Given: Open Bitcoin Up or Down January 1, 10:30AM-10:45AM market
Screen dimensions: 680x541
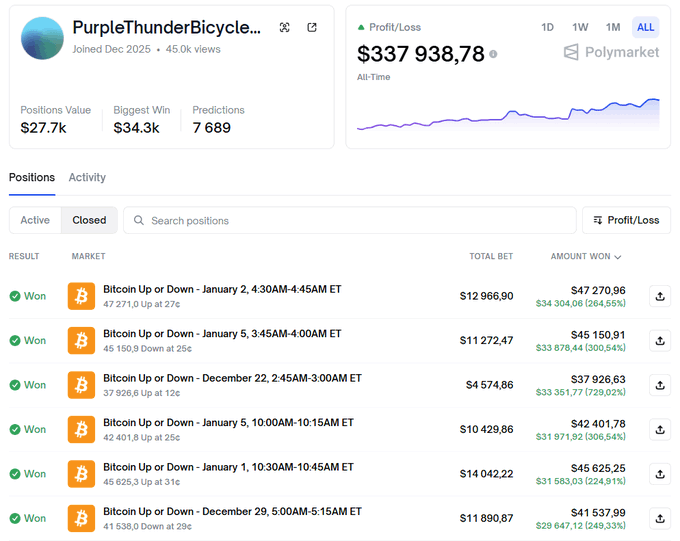Looking at the screenshot, I should (229, 467).
